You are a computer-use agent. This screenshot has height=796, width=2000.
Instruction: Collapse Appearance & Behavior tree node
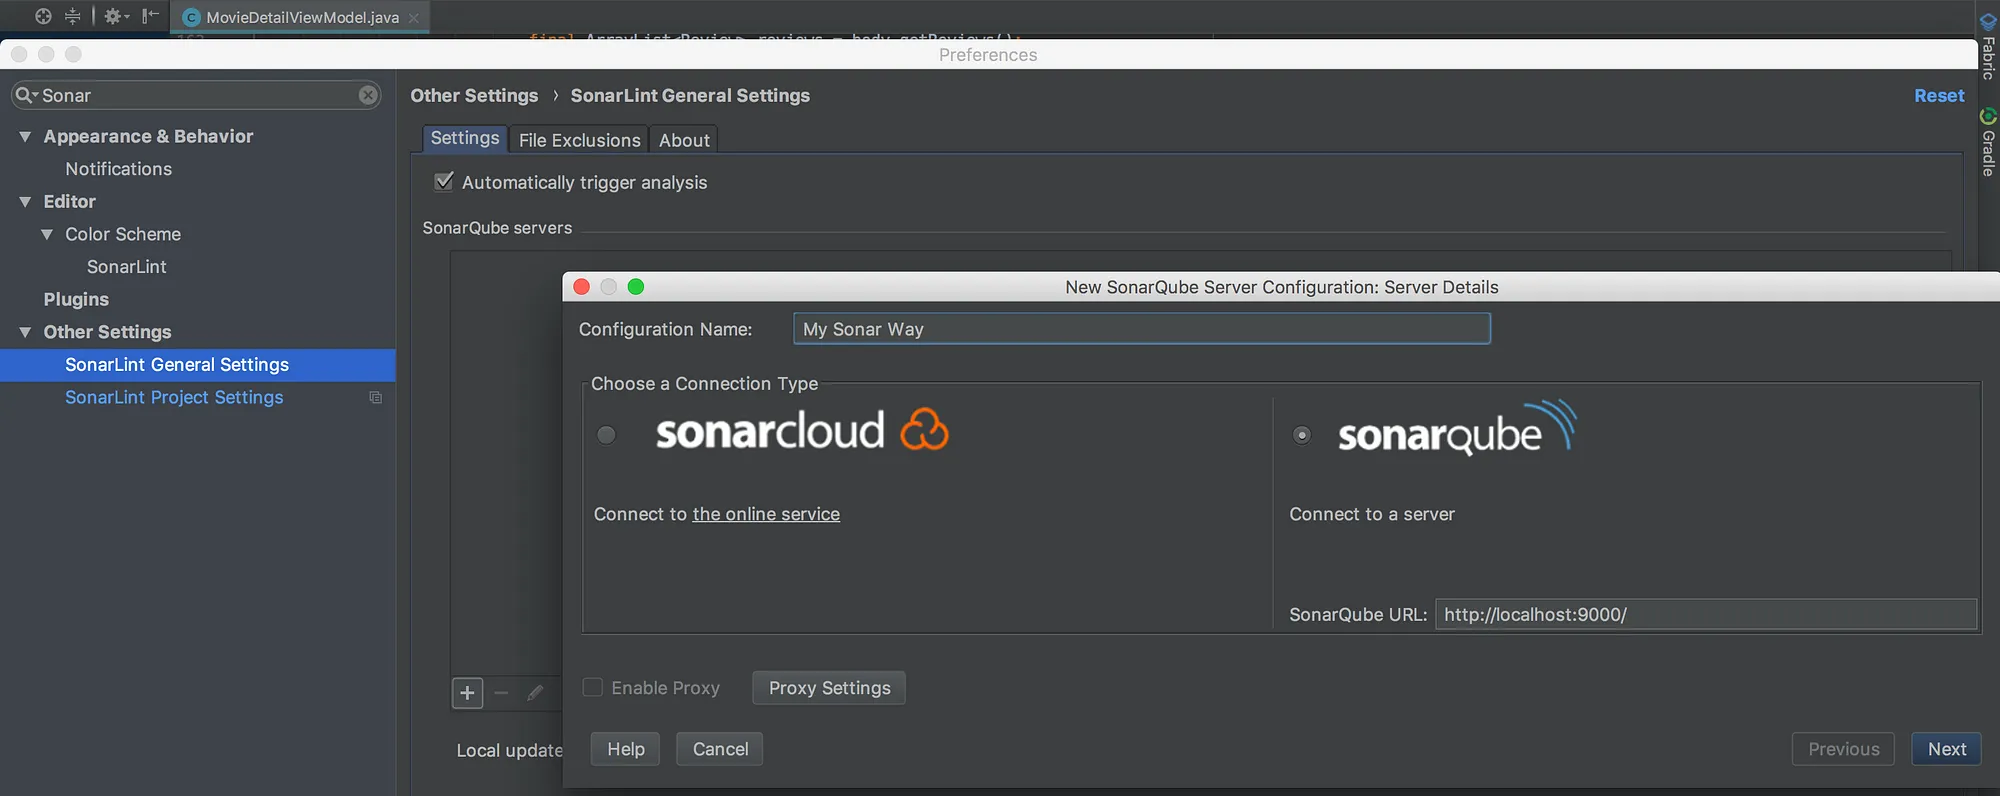tap(25, 136)
